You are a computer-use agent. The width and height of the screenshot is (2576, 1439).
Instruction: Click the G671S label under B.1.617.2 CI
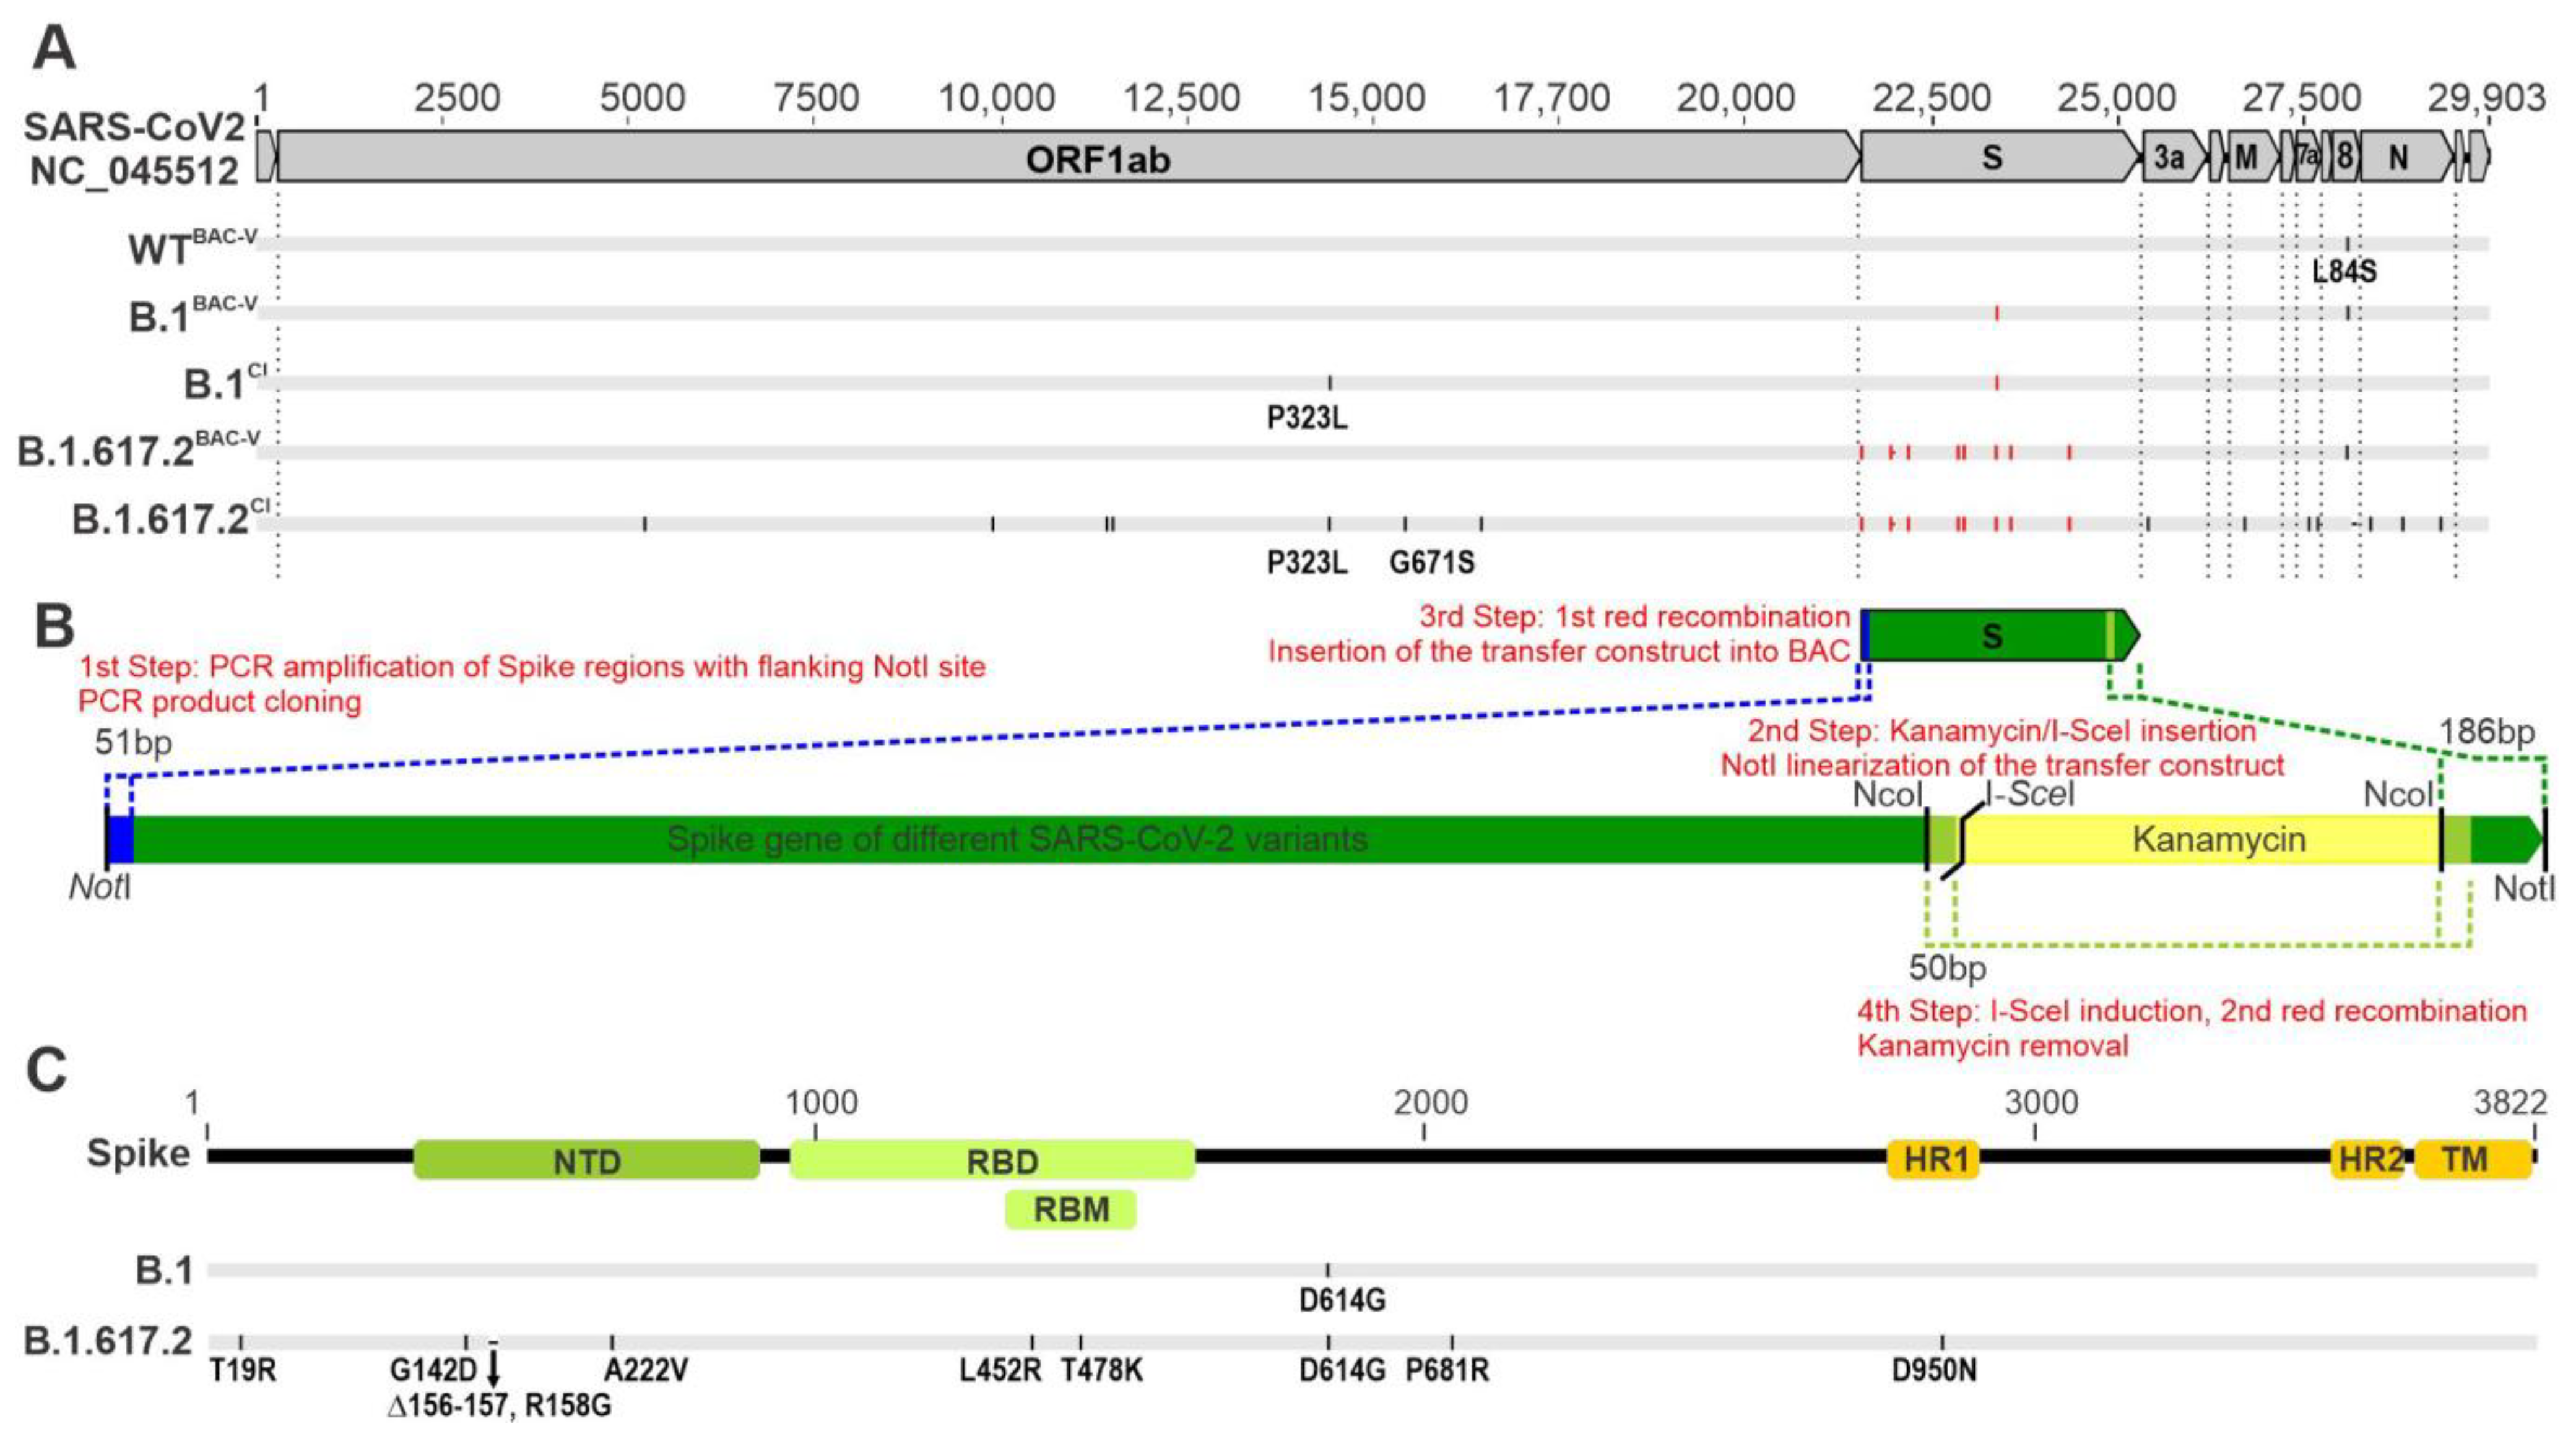click(1431, 563)
